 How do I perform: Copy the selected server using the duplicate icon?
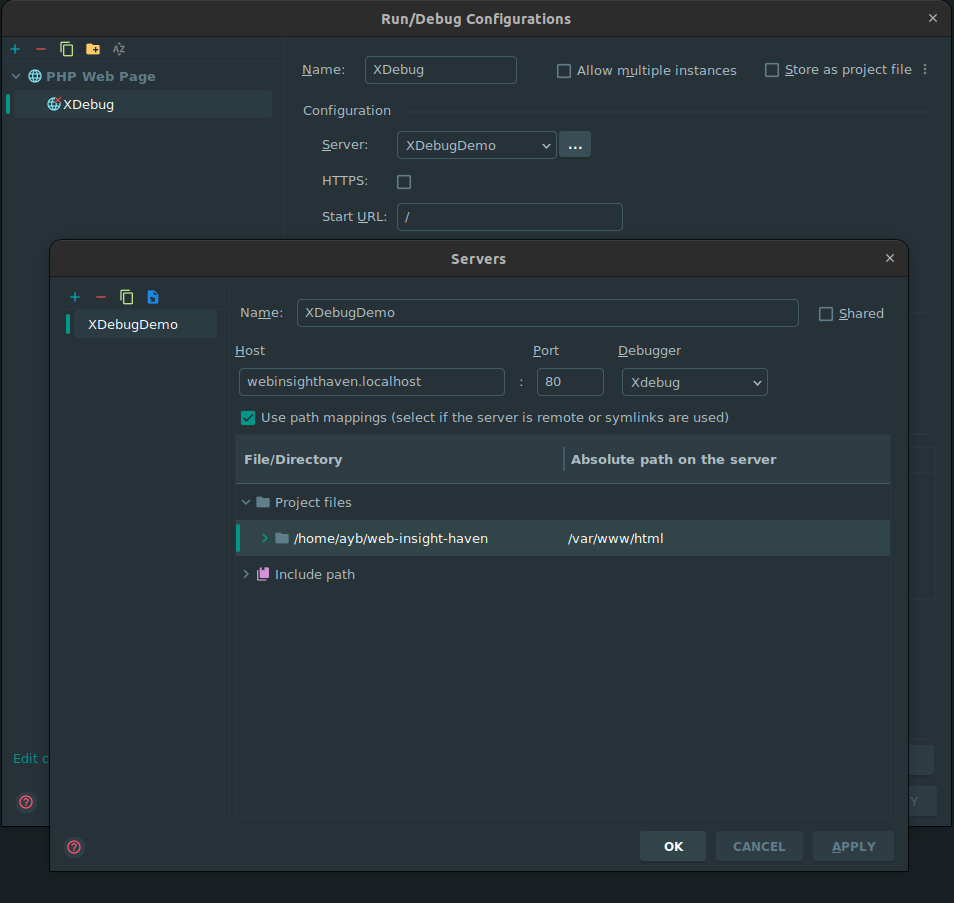pos(127,297)
